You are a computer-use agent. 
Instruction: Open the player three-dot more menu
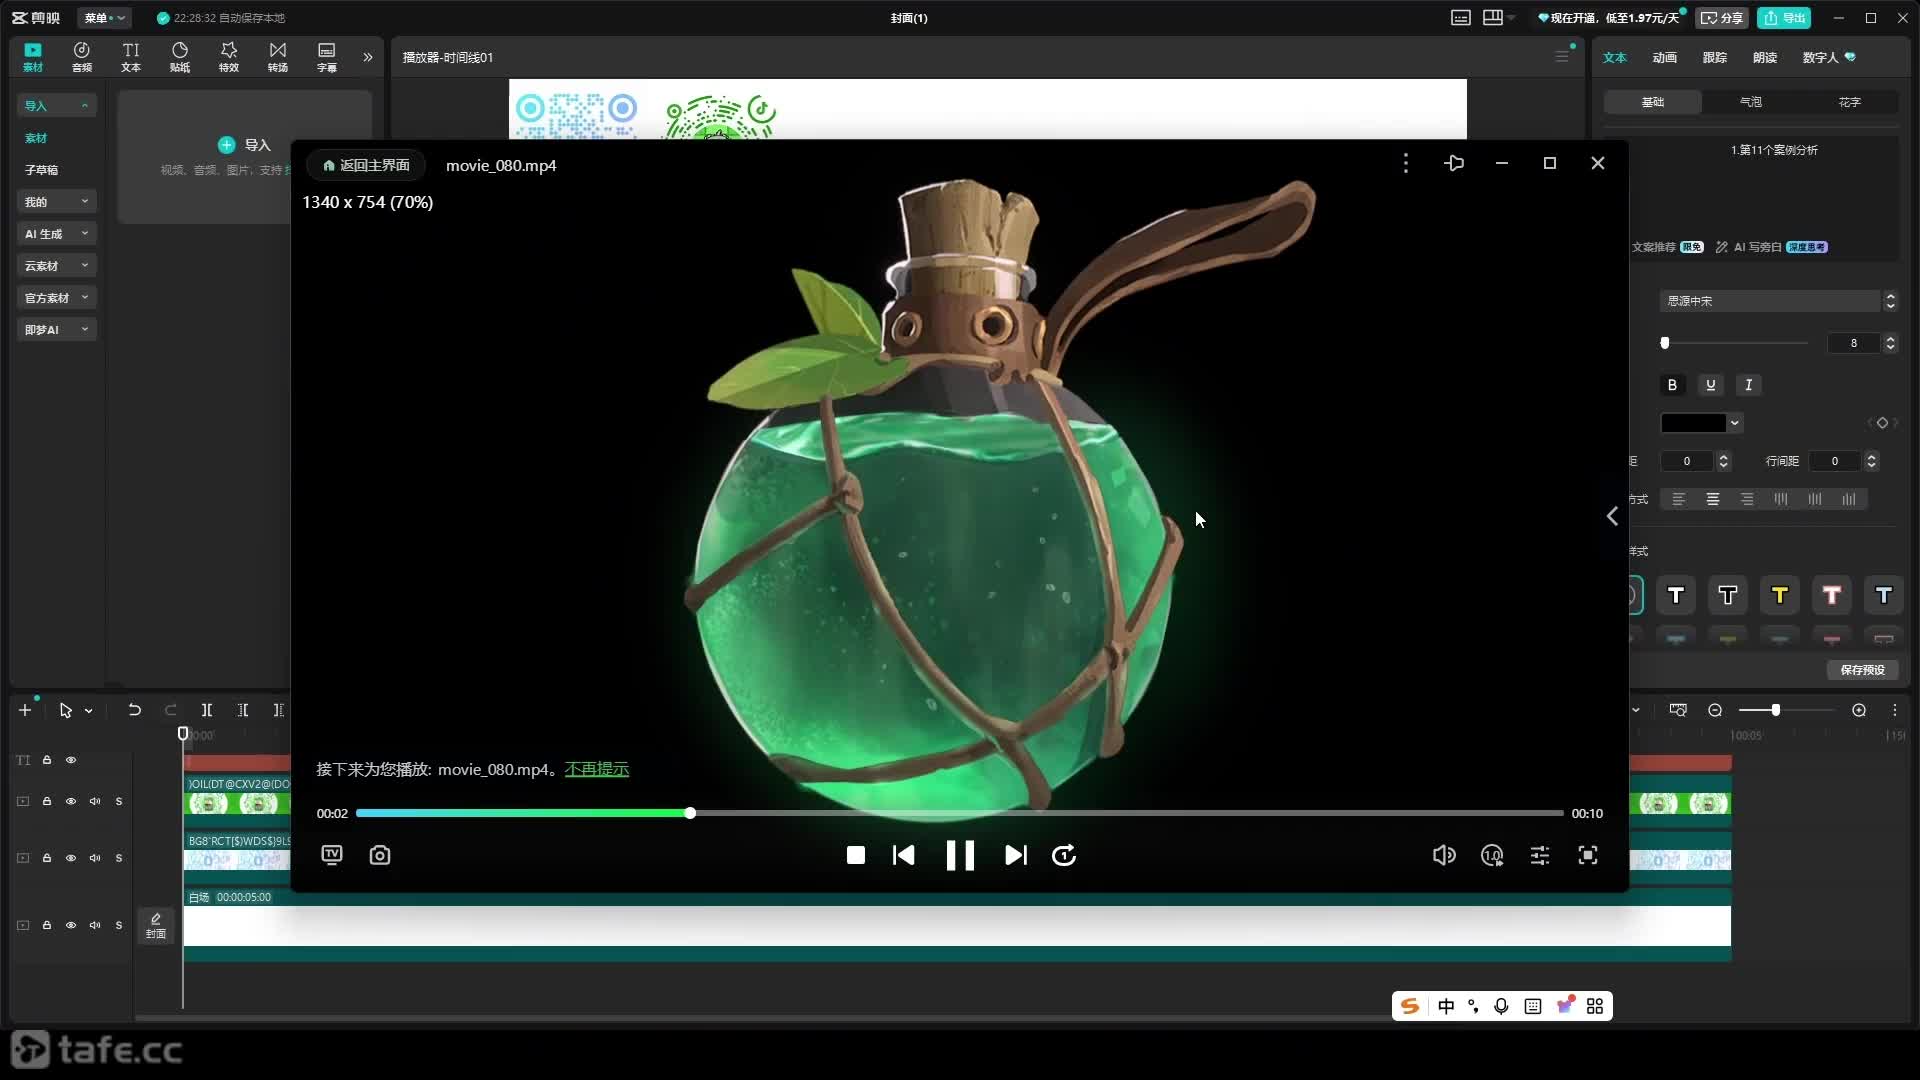coord(1406,163)
